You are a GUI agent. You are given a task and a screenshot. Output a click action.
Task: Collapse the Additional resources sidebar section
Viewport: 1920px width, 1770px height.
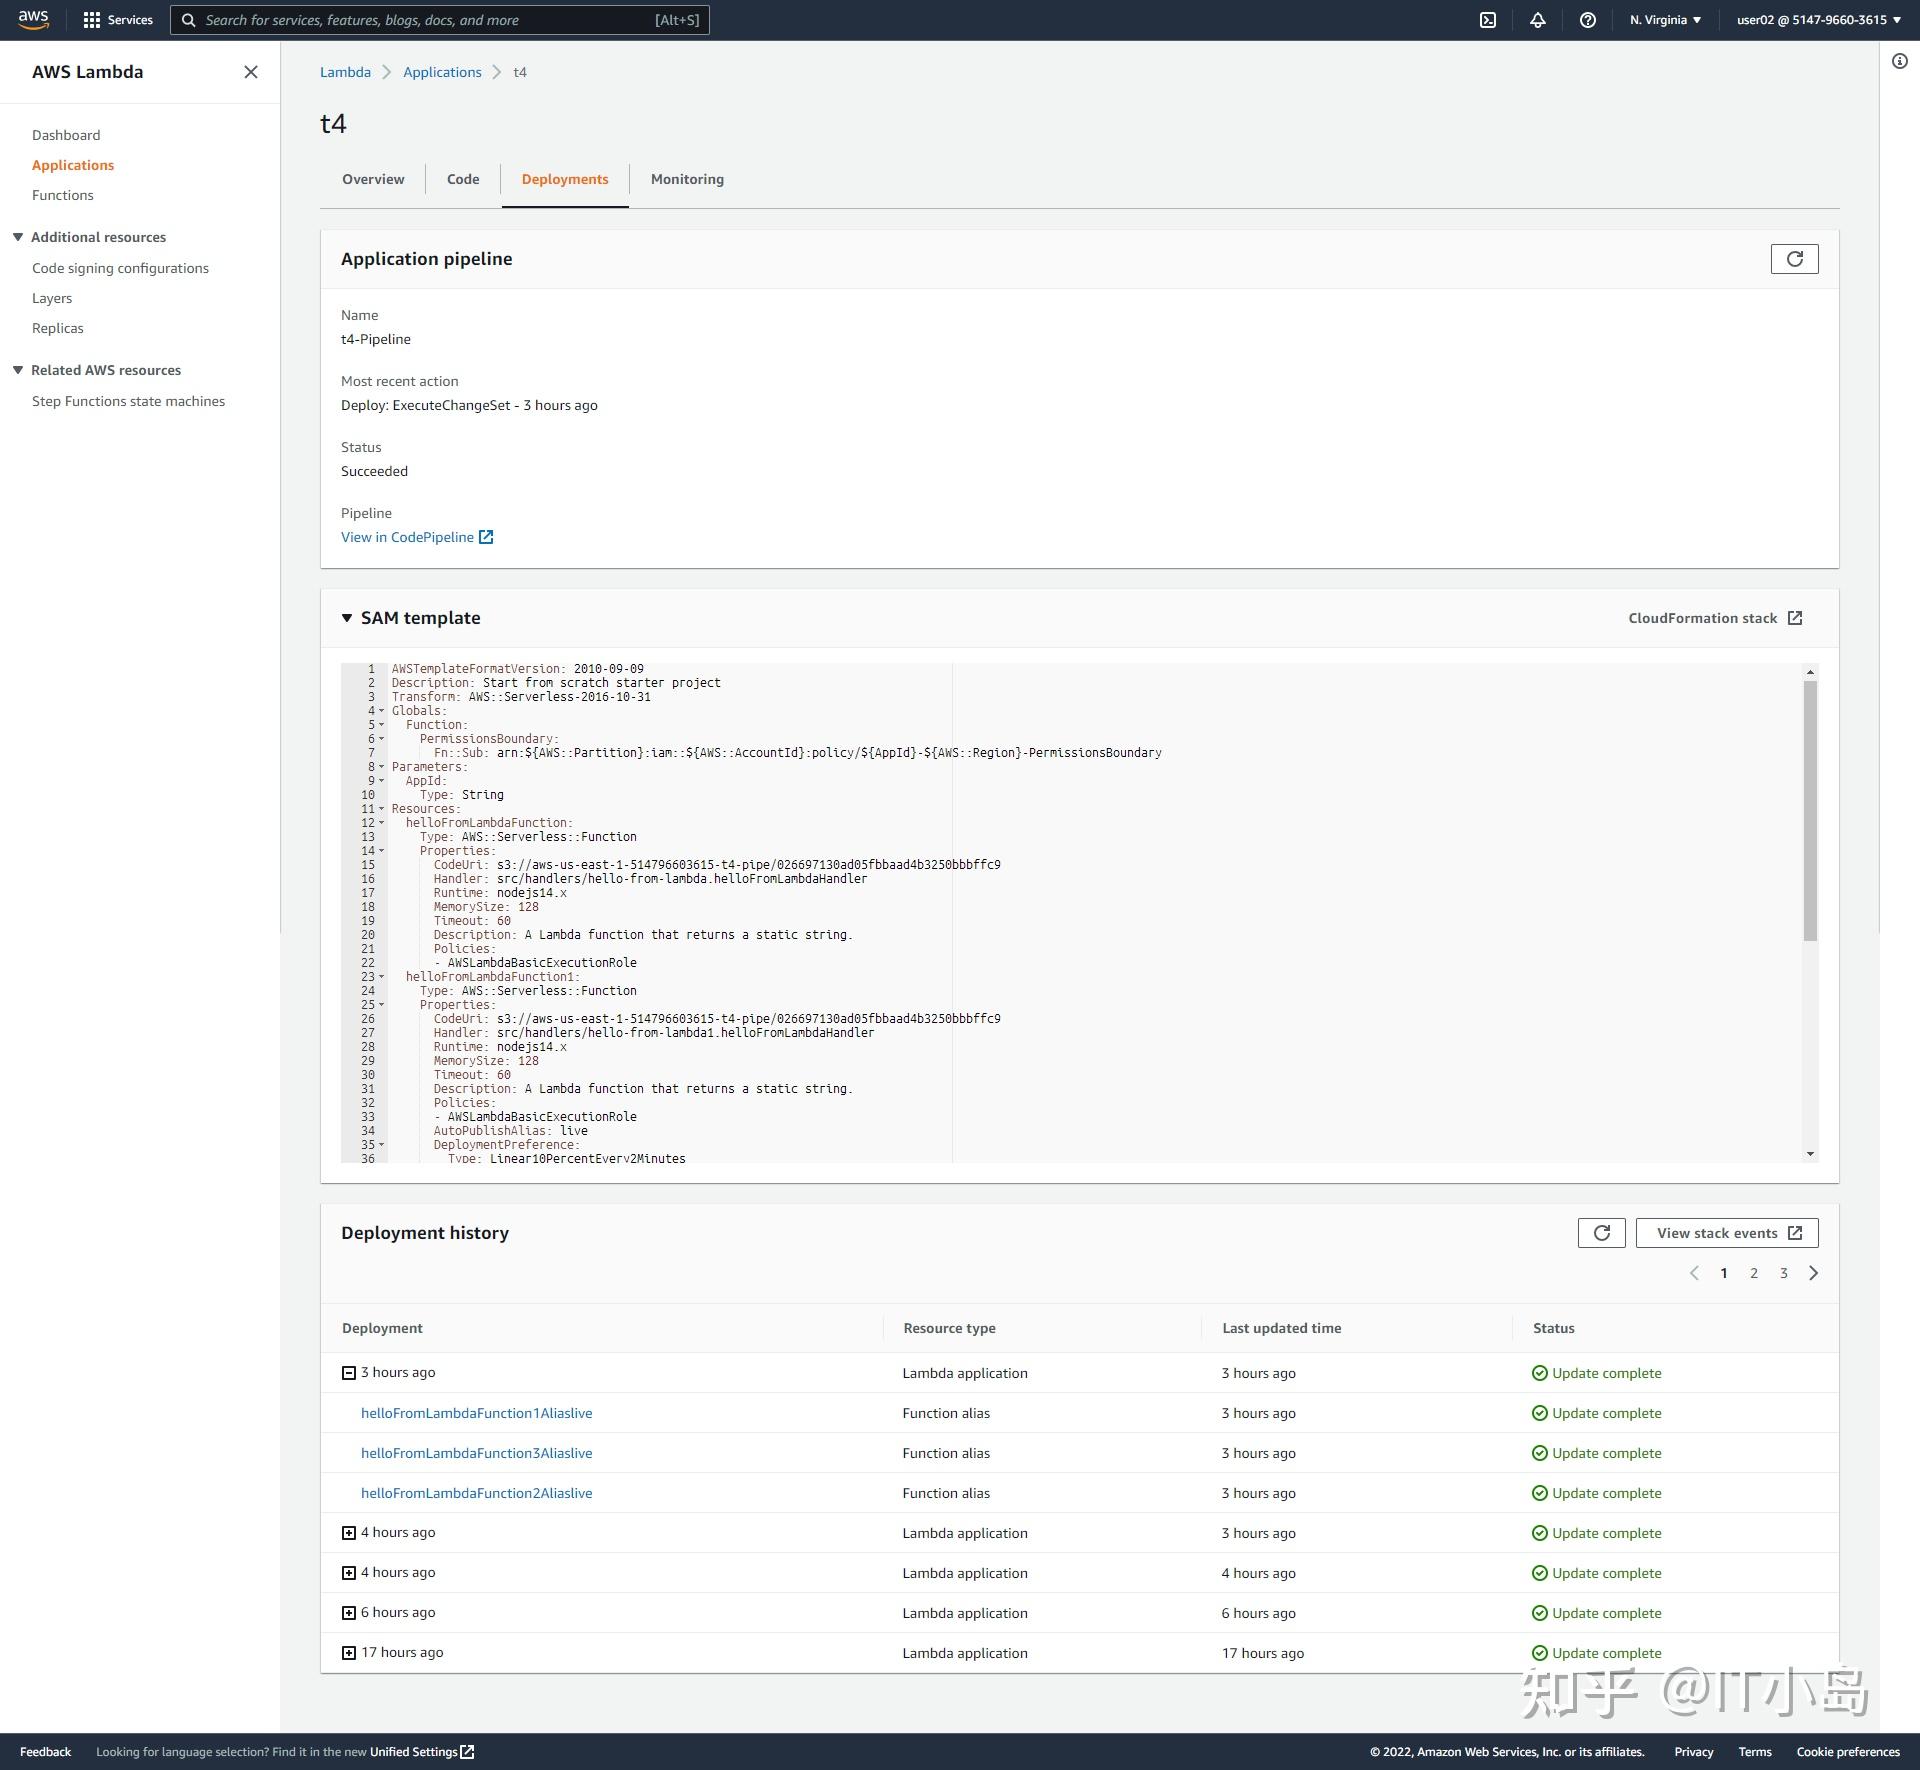pyautogui.click(x=17, y=236)
